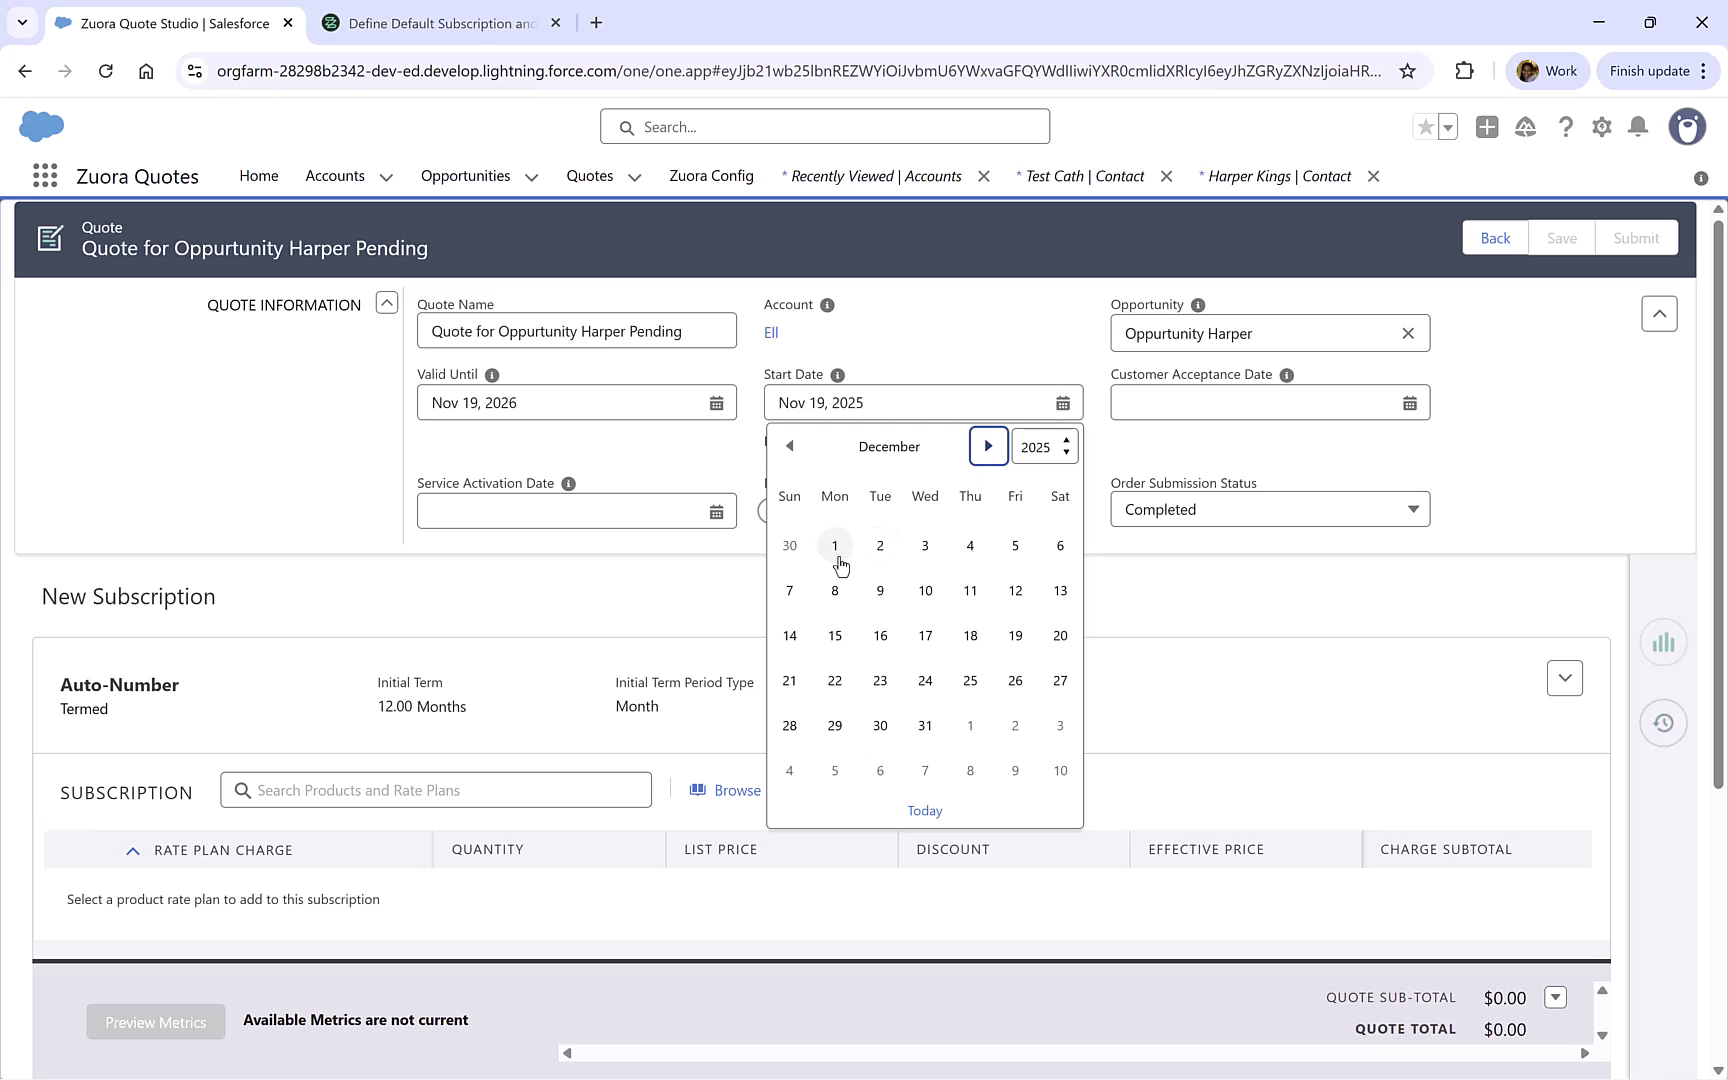Show notifications via the bell icon
Image resolution: width=1728 pixels, height=1080 pixels.
click(x=1638, y=127)
